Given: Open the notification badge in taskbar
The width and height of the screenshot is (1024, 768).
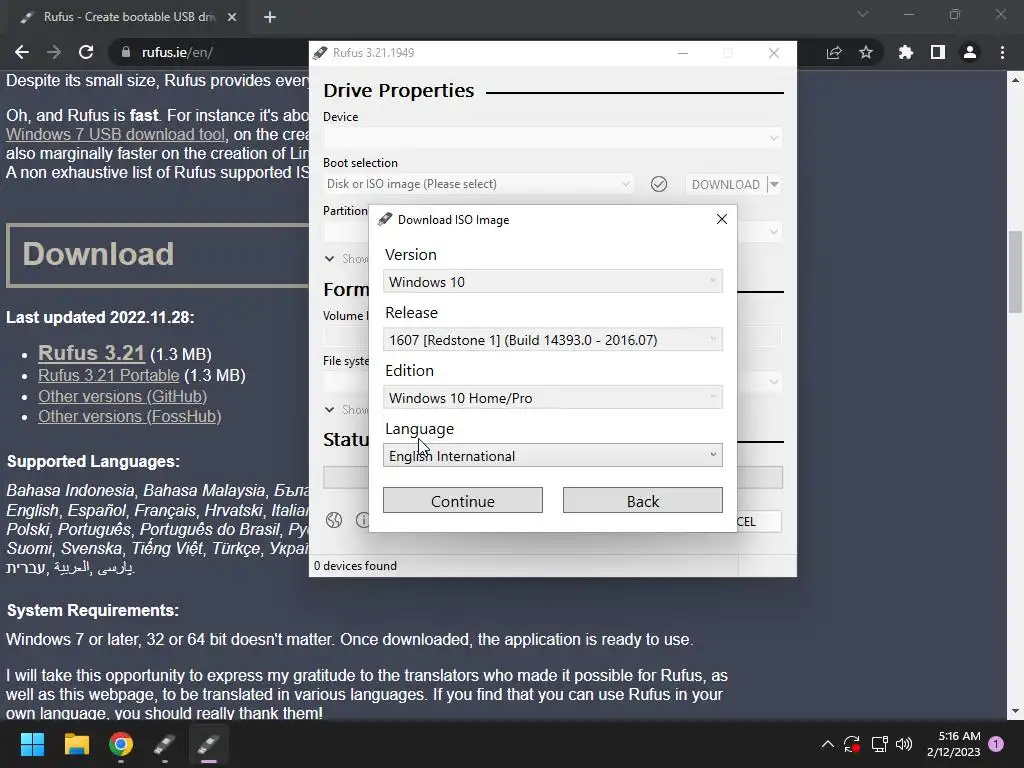Looking at the screenshot, I should (x=996, y=744).
